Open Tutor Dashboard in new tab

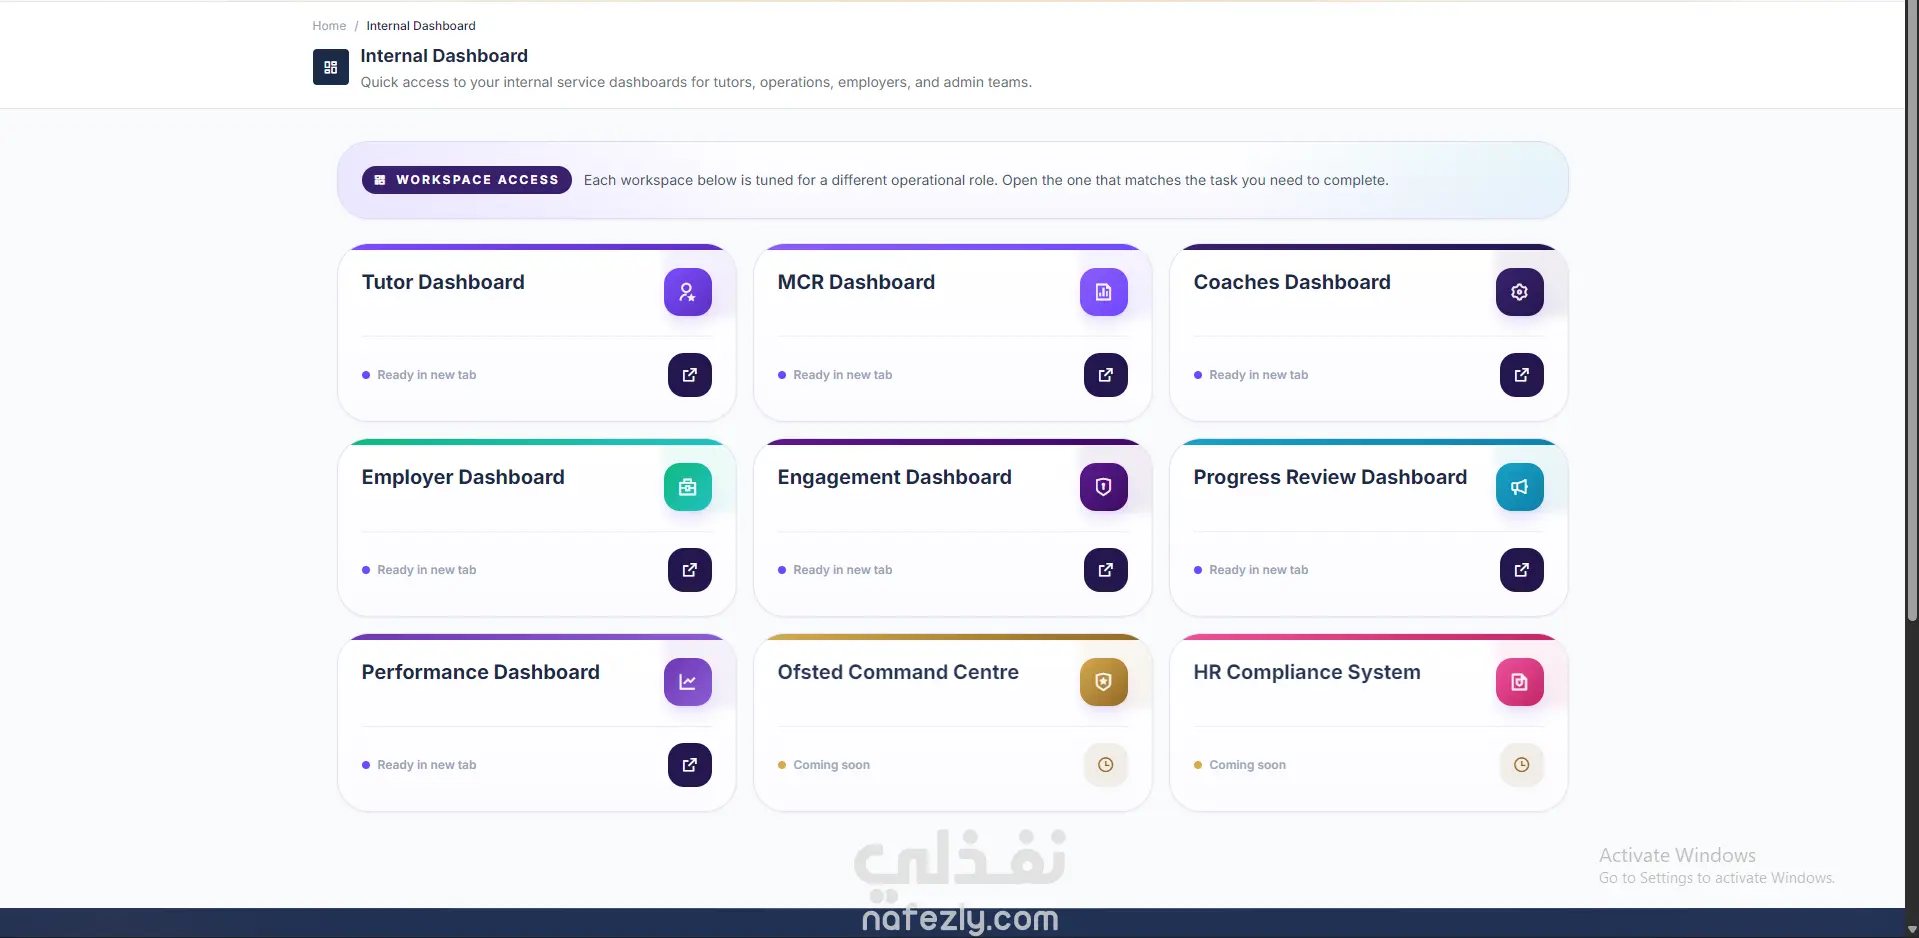[x=690, y=375]
